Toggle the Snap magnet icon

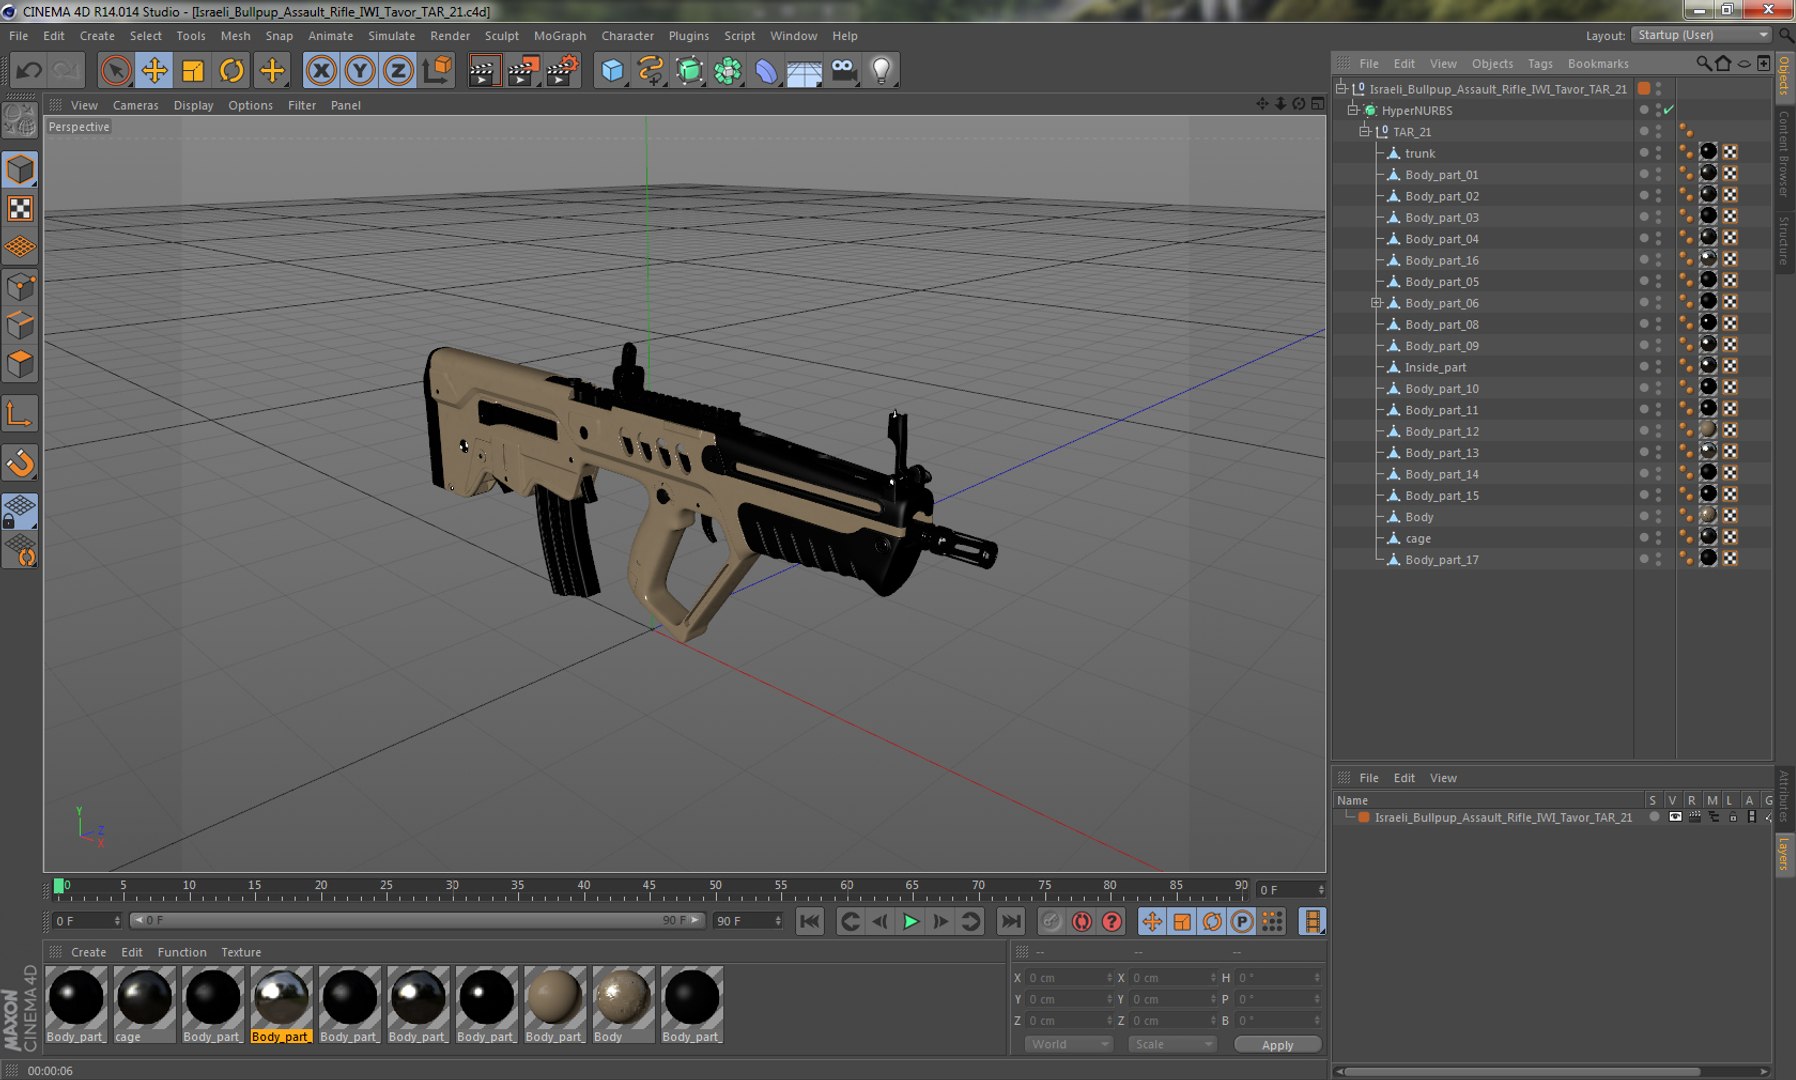pos(20,463)
